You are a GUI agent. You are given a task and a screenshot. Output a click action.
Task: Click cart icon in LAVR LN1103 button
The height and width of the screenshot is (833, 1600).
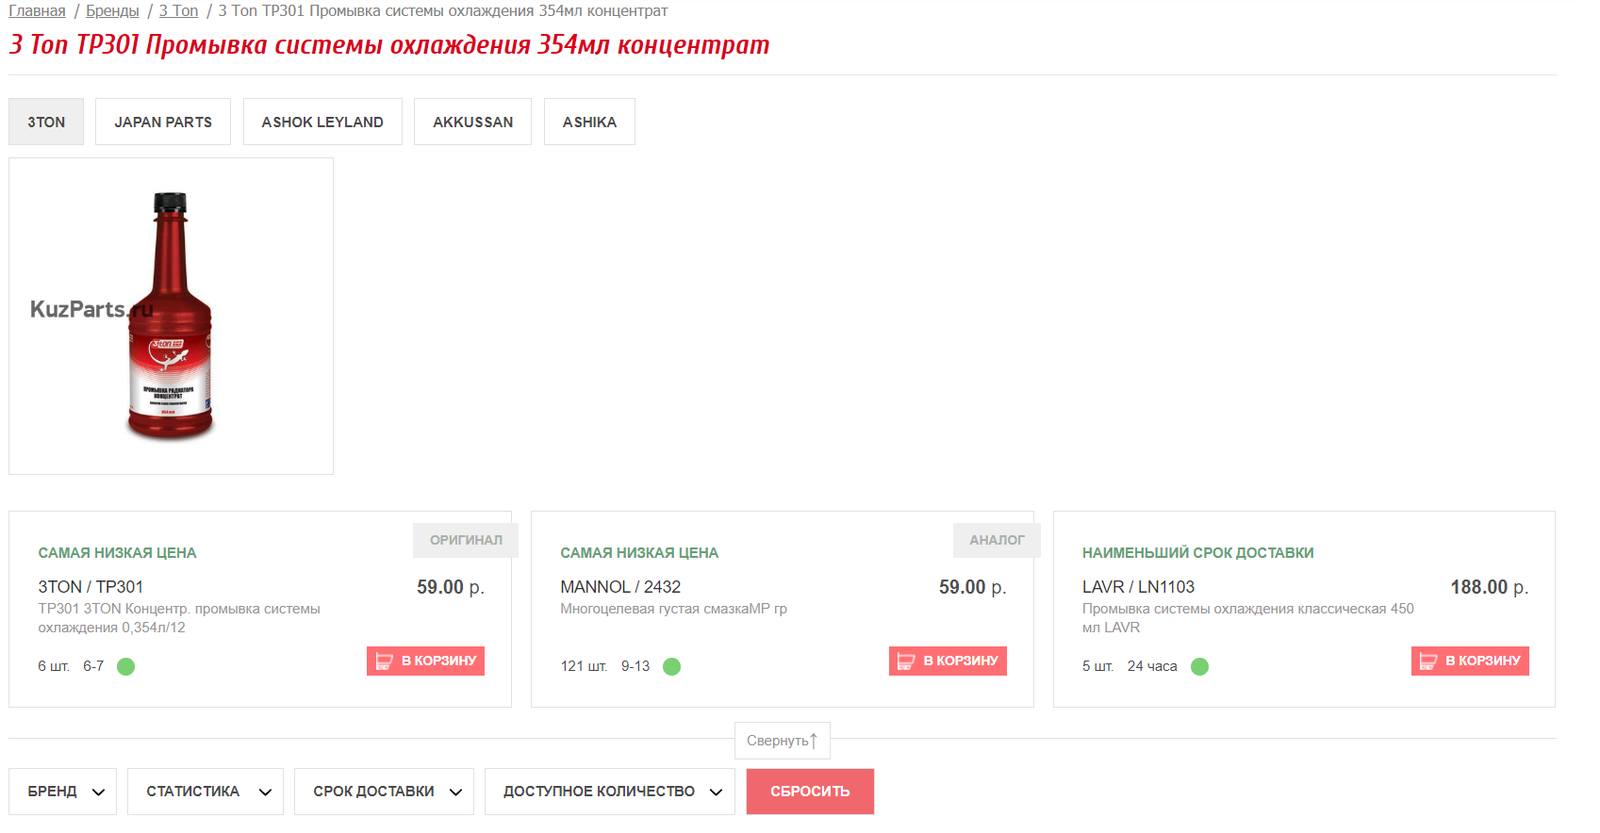coord(1428,661)
